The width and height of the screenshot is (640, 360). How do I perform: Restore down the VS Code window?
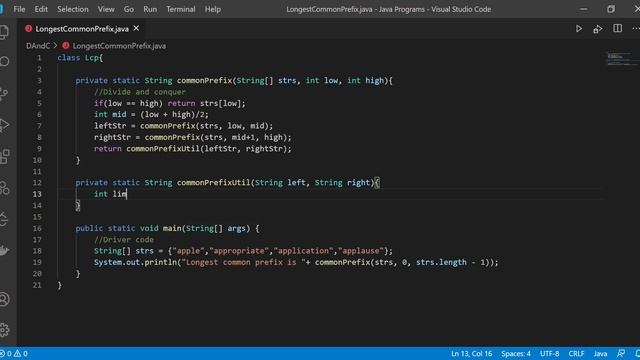[611, 9]
